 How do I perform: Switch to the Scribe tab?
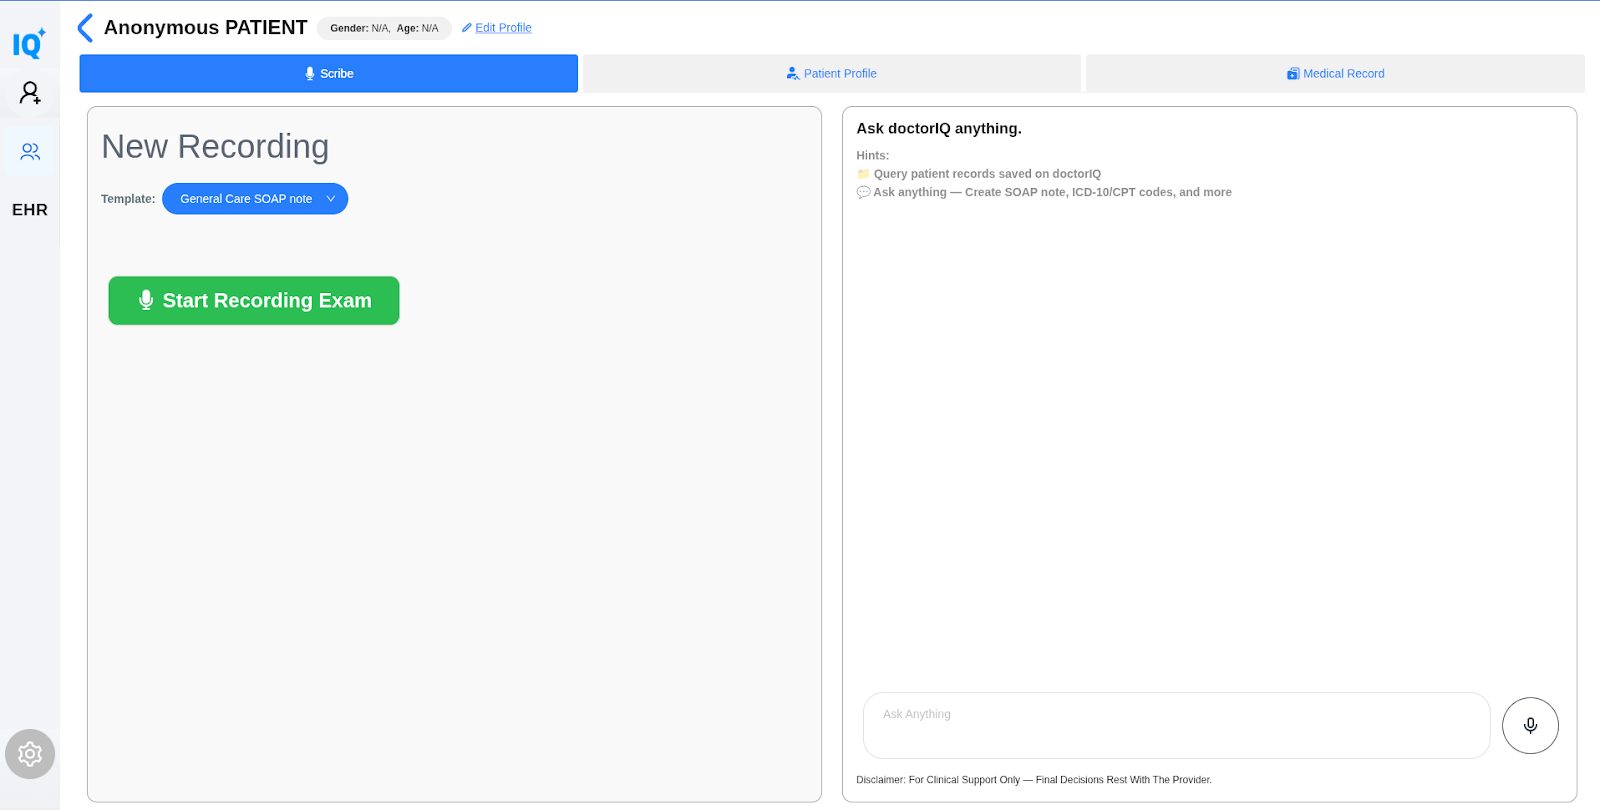[329, 74]
